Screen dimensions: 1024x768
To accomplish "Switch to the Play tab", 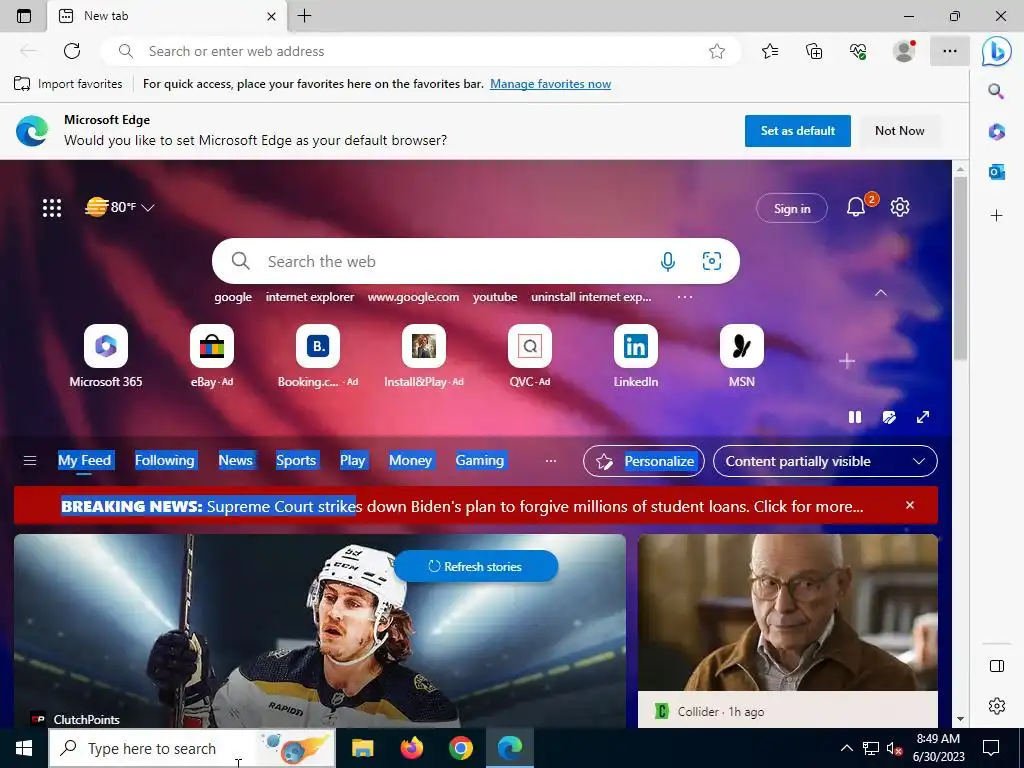I will click(353, 460).
